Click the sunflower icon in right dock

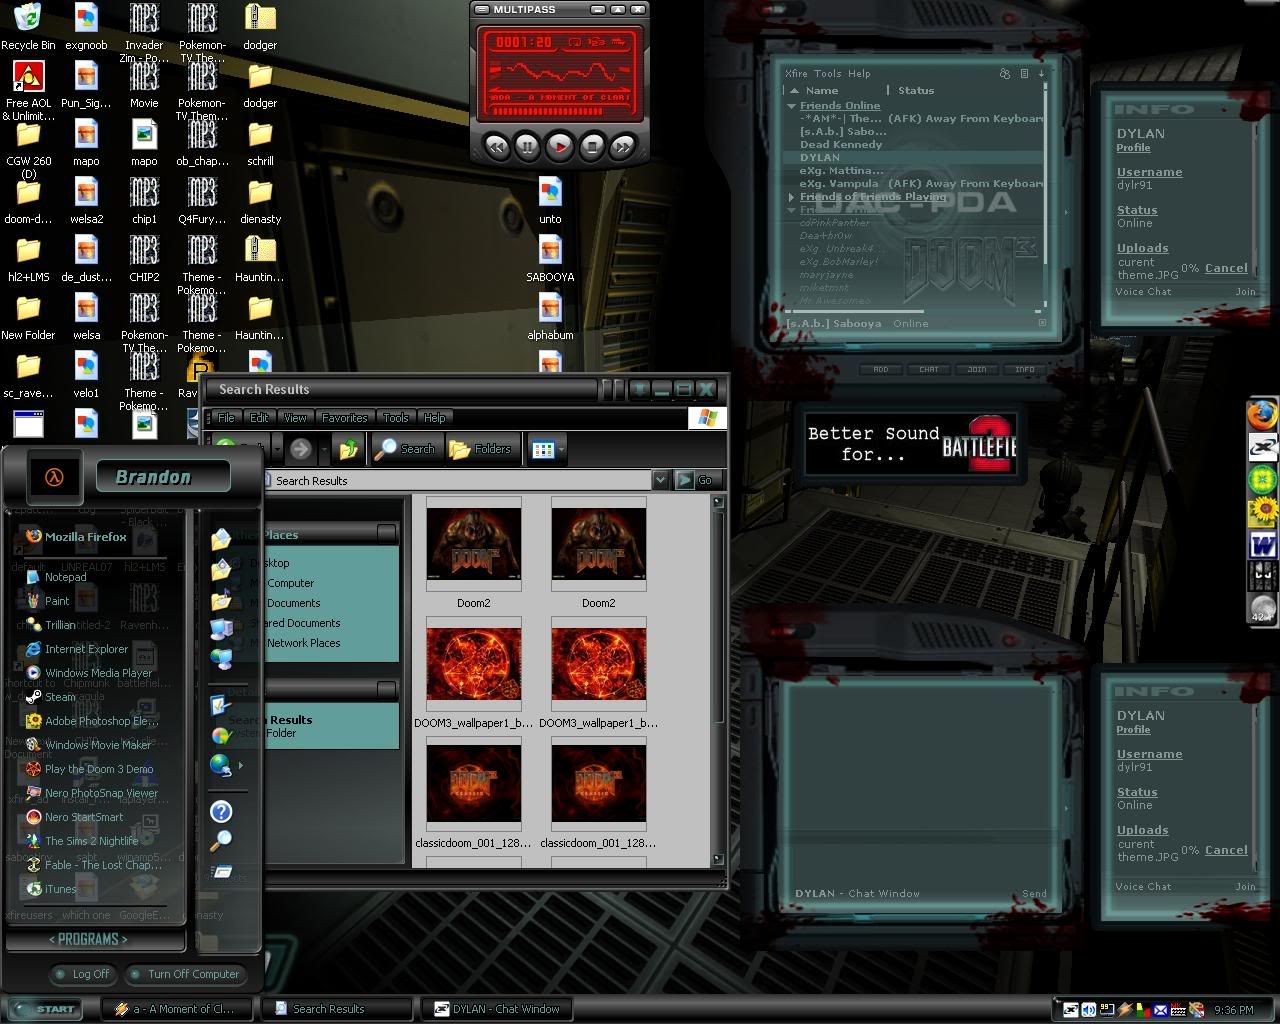pyautogui.click(x=1263, y=512)
